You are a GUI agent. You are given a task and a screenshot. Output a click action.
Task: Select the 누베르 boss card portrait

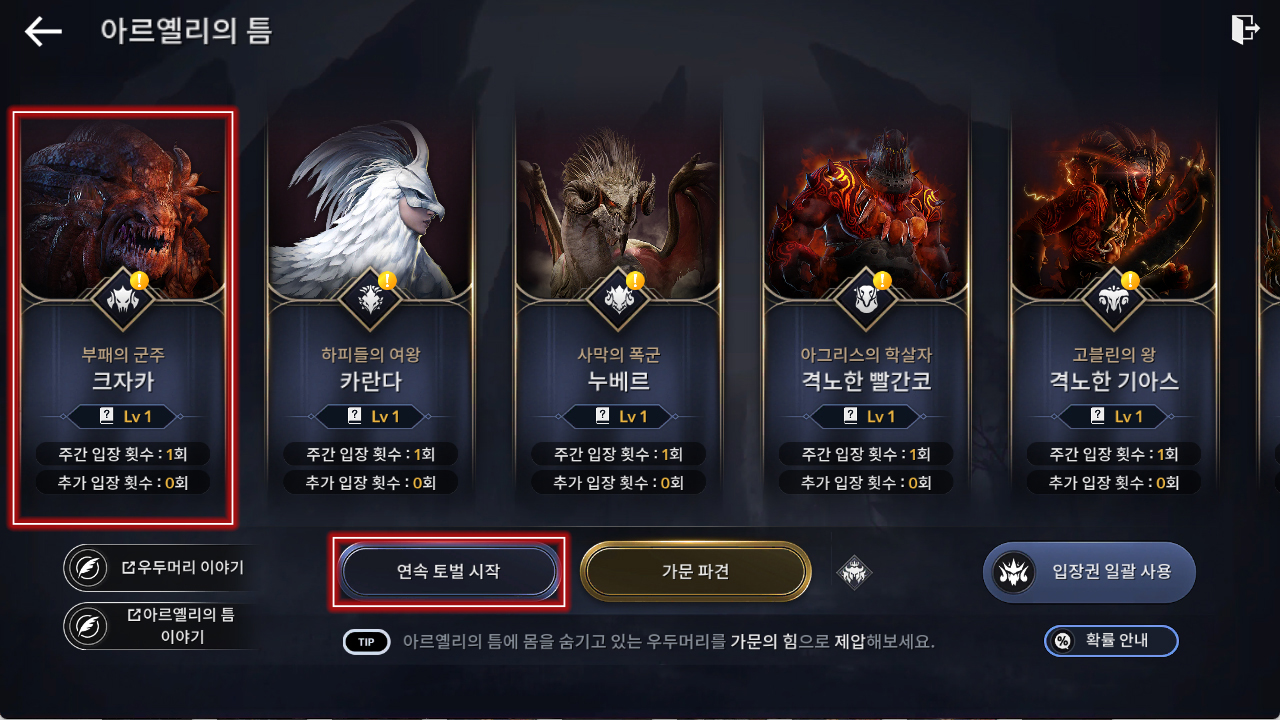618,205
